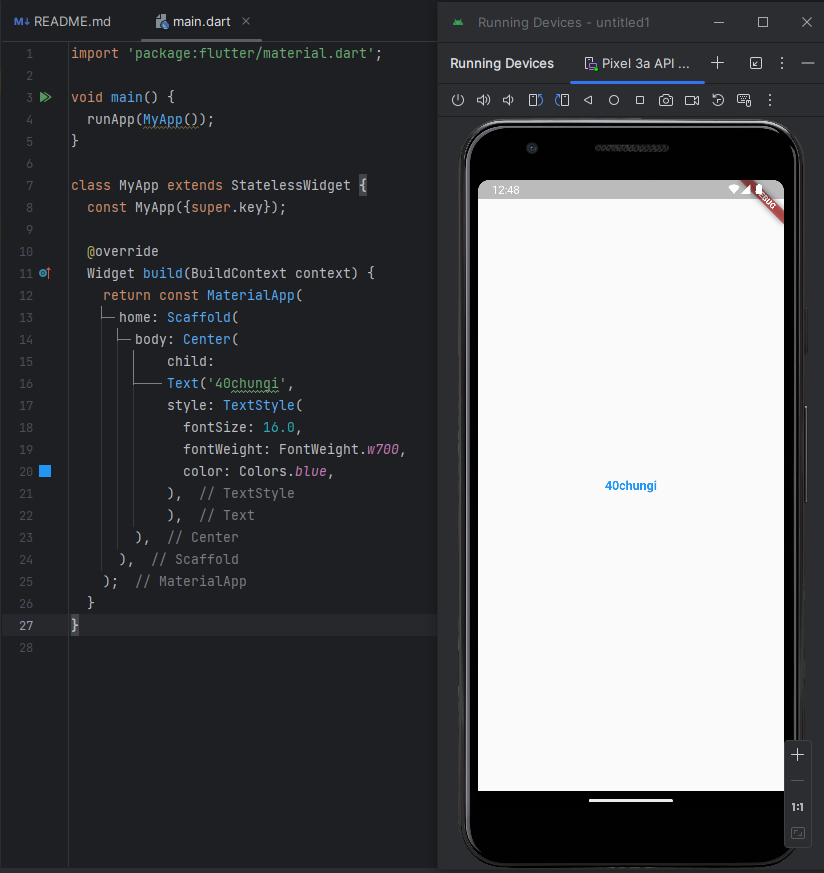Click 'super.key' in the constructor

227,208
